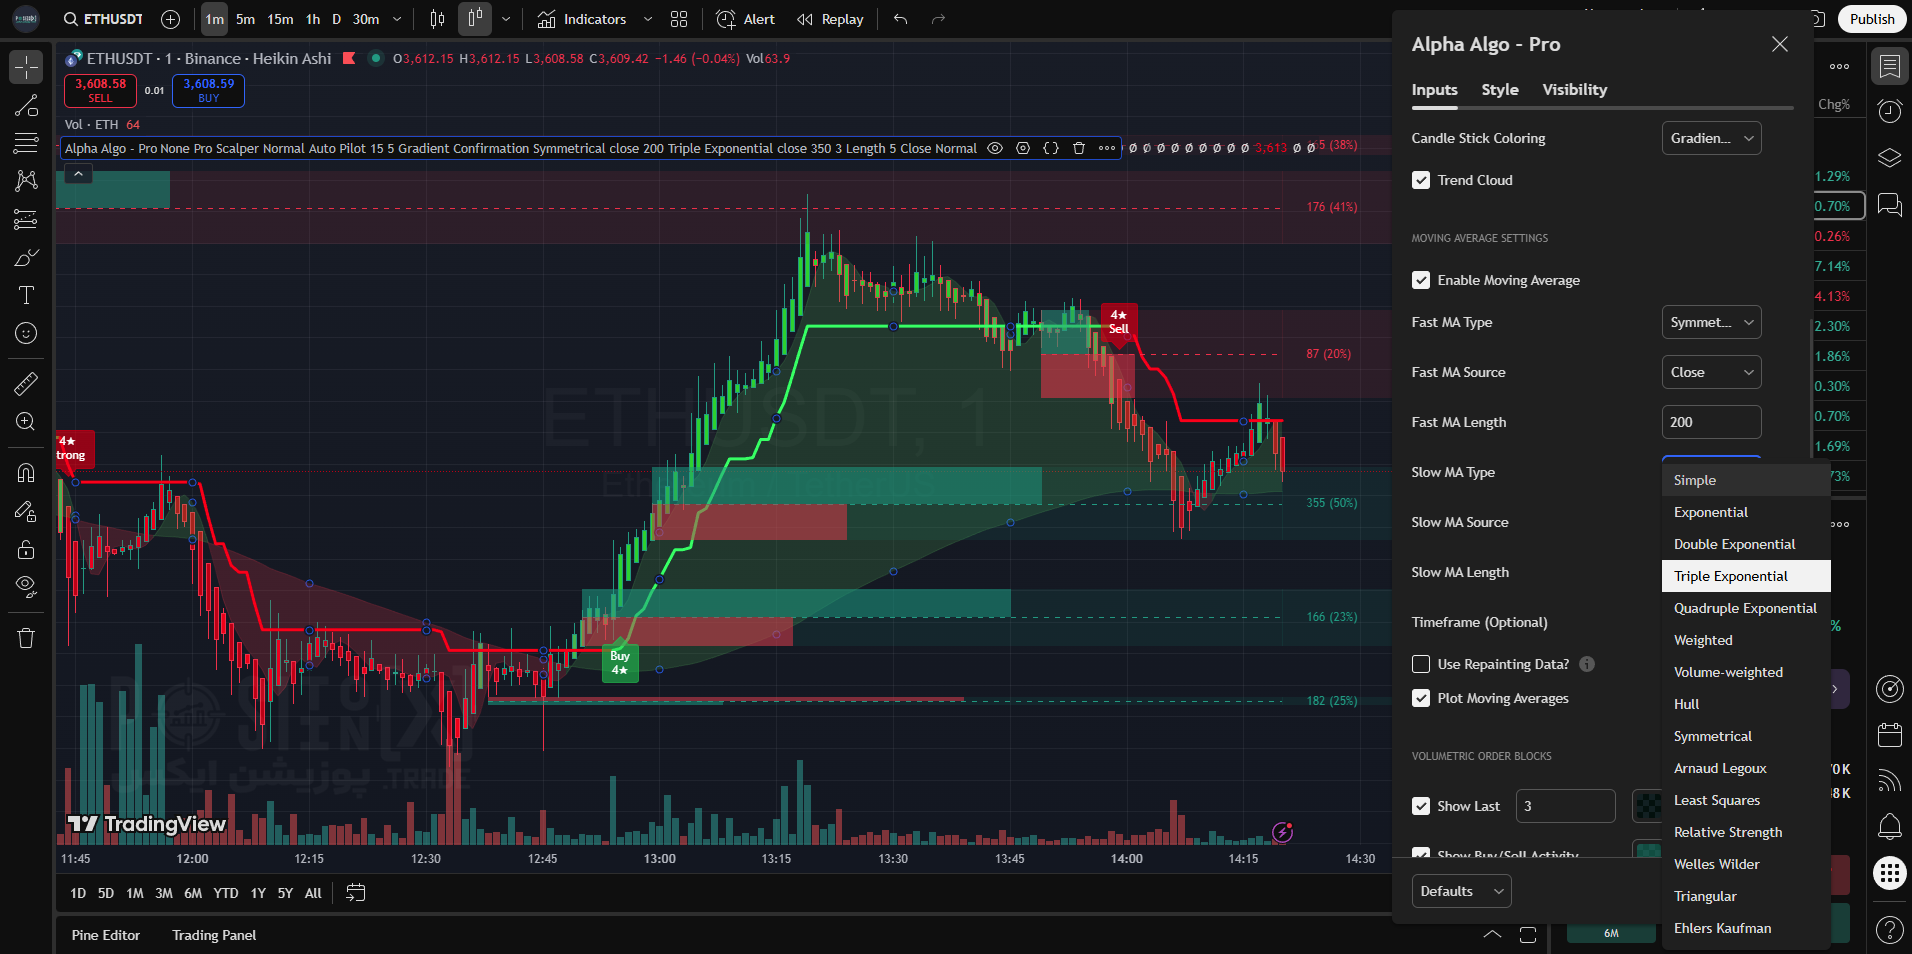This screenshot has width=1912, height=954.
Task: Click the Publish button
Action: [1871, 19]
